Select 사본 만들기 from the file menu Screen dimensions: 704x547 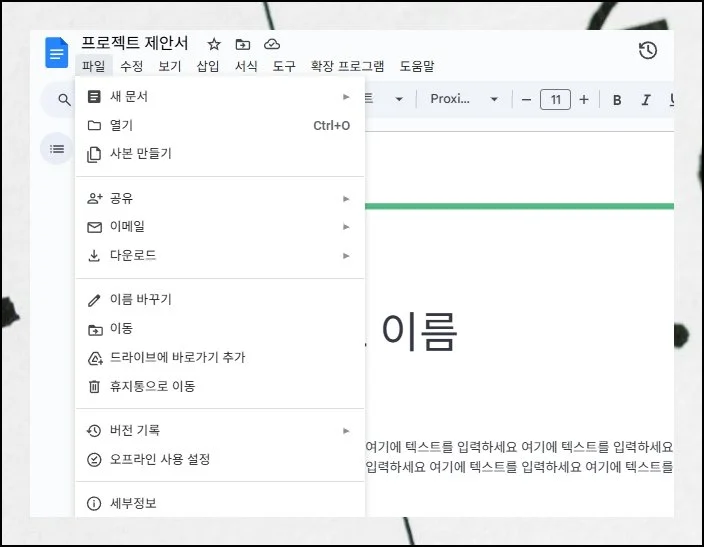[141, 154]
